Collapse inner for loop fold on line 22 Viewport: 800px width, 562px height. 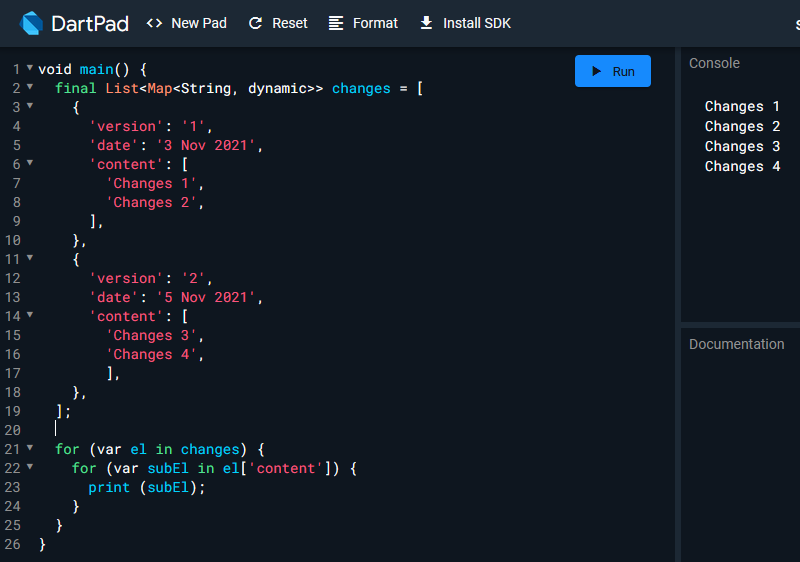click(x=30, y=467)
